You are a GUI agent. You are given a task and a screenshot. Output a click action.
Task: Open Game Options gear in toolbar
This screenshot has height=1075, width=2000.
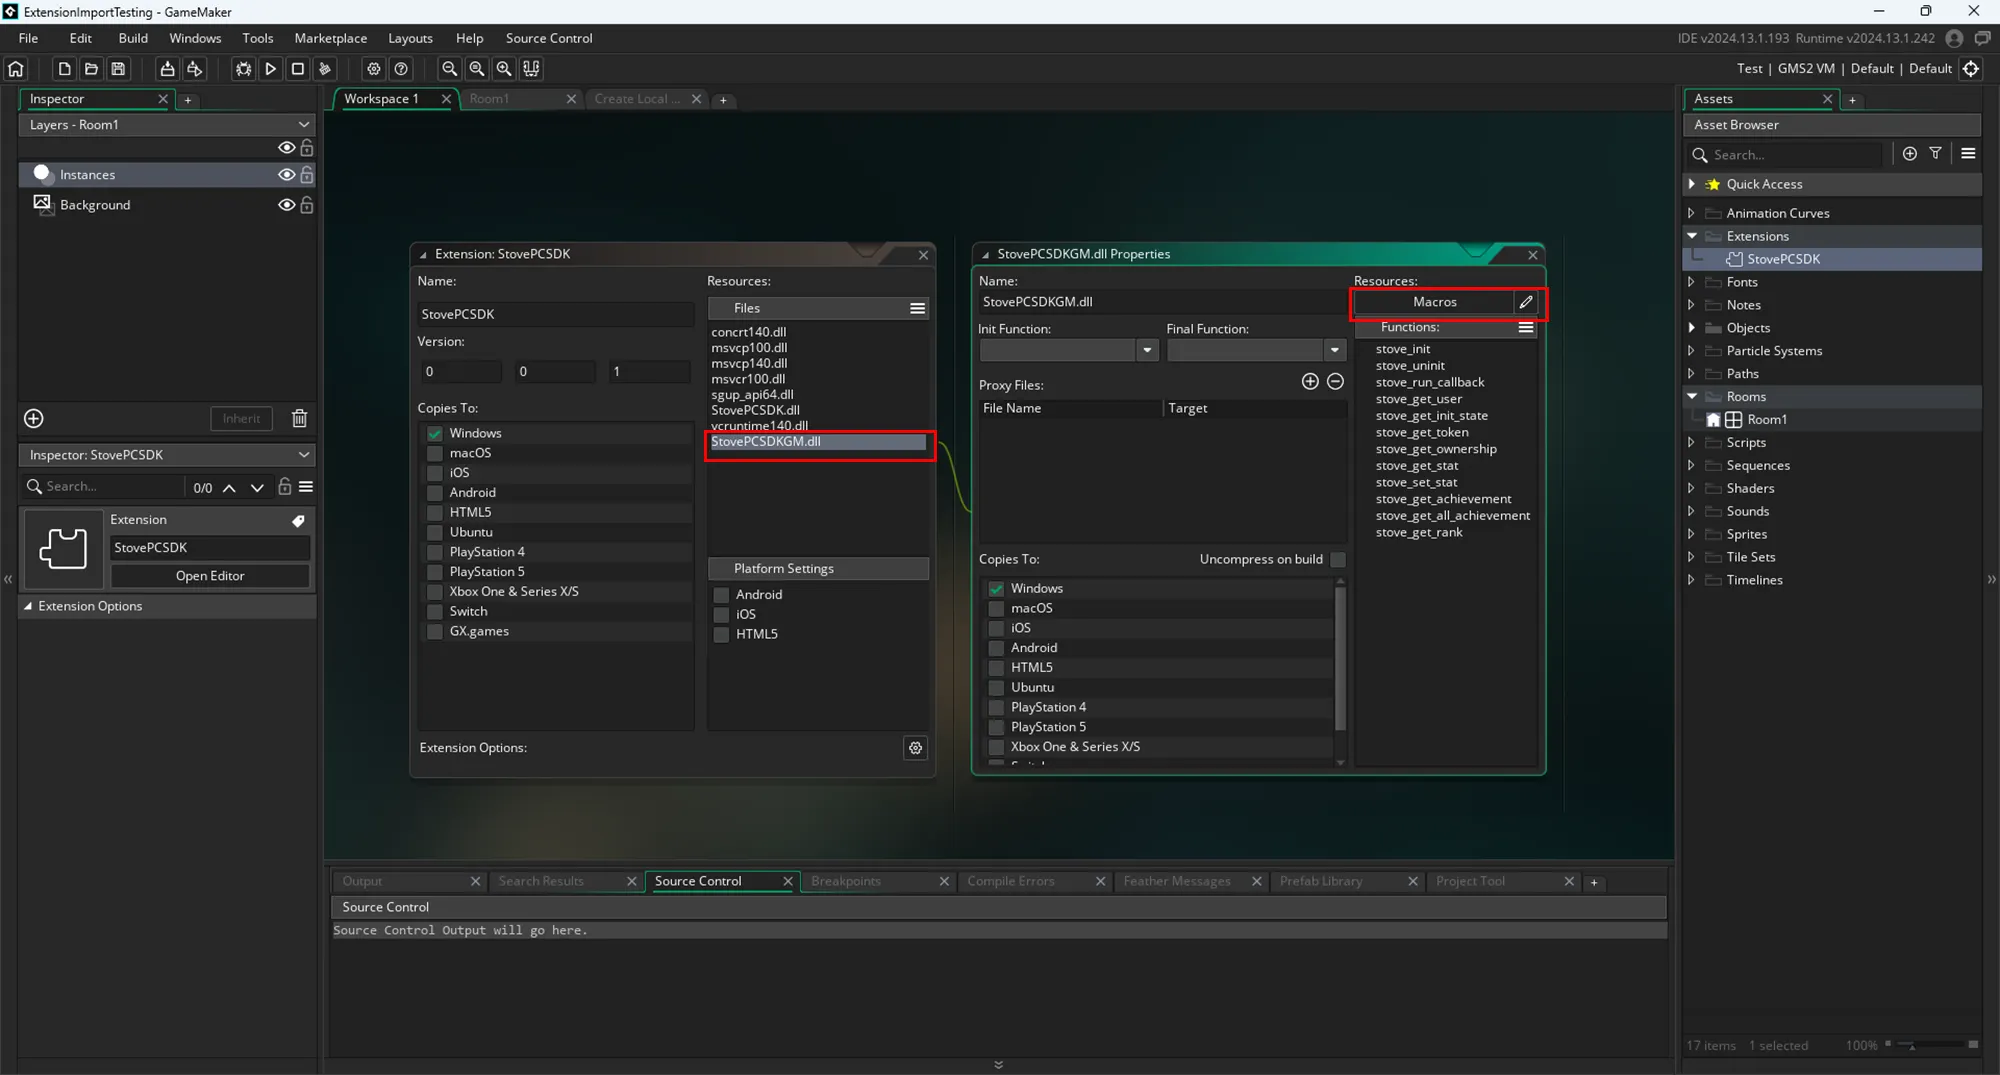(373, 69)
